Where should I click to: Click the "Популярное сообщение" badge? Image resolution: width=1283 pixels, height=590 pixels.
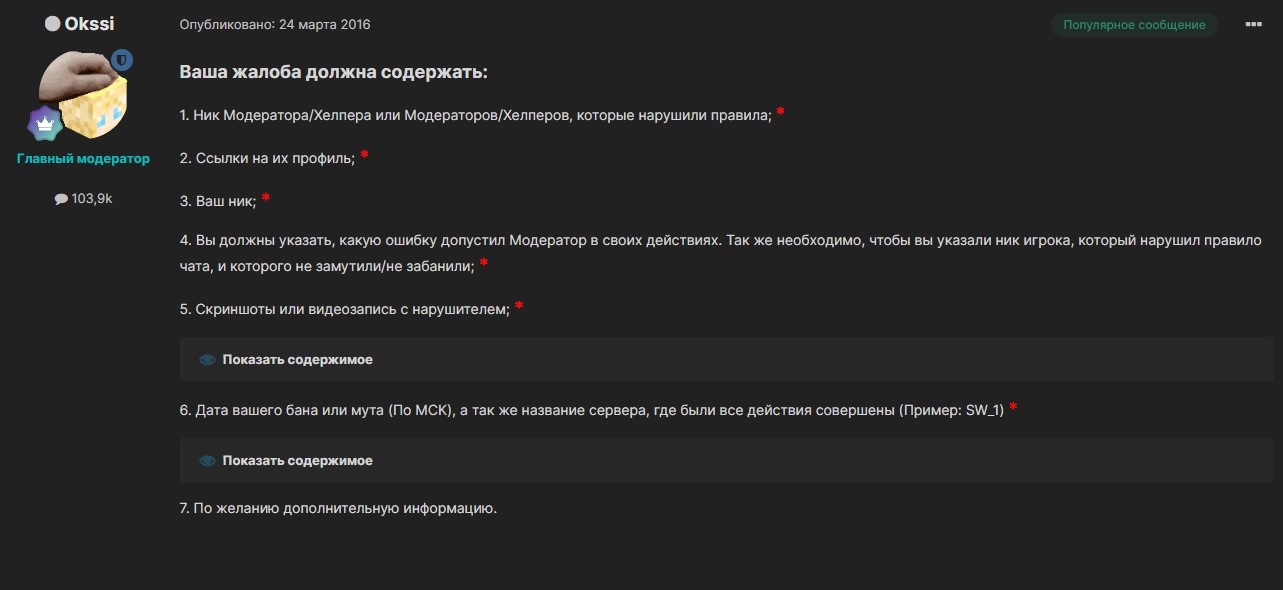tap(1134, 25)
